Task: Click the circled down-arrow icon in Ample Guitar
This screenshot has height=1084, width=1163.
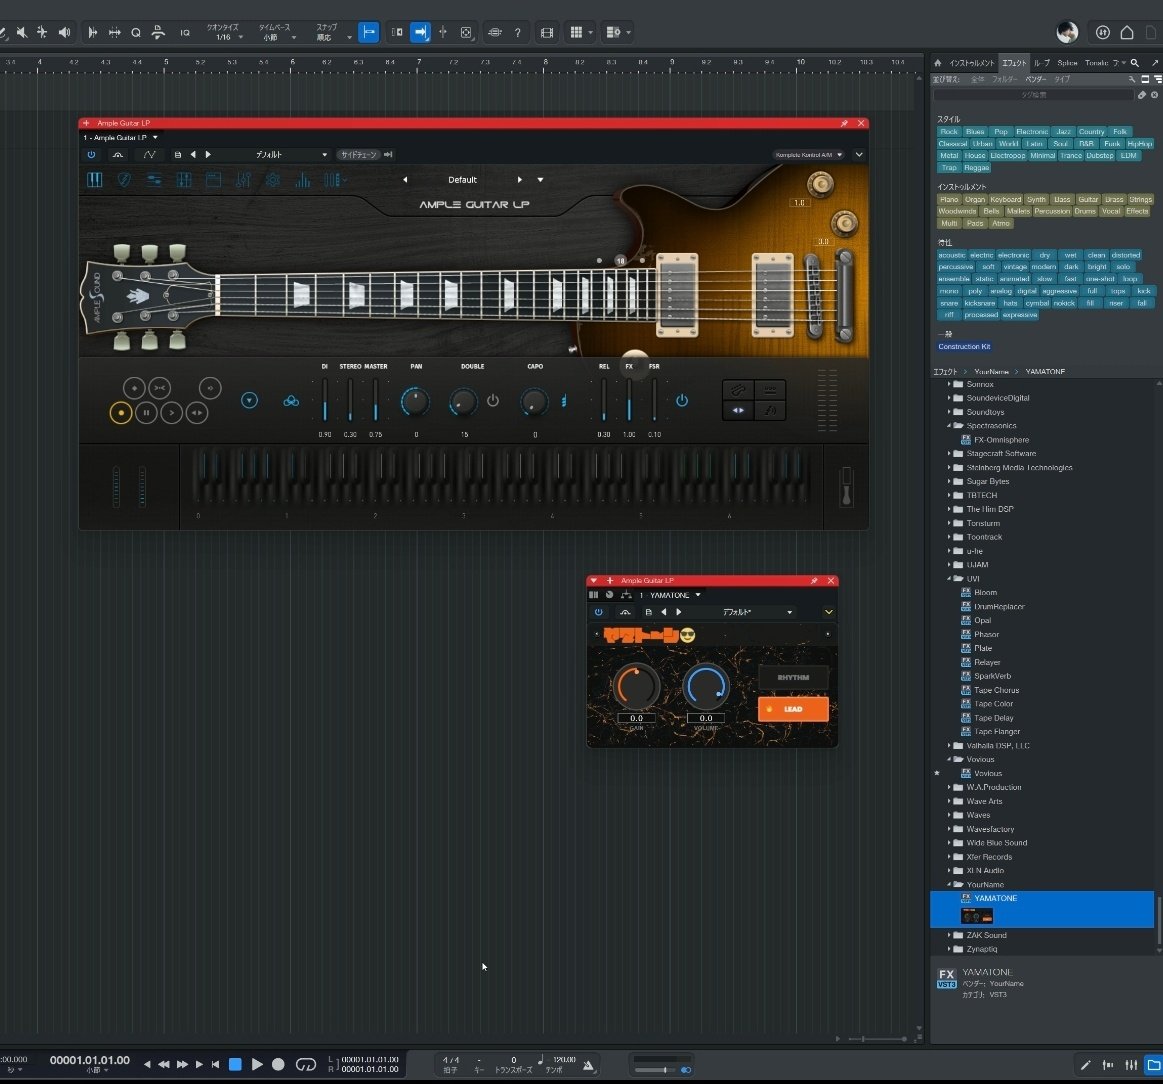Action: point(249,401)
